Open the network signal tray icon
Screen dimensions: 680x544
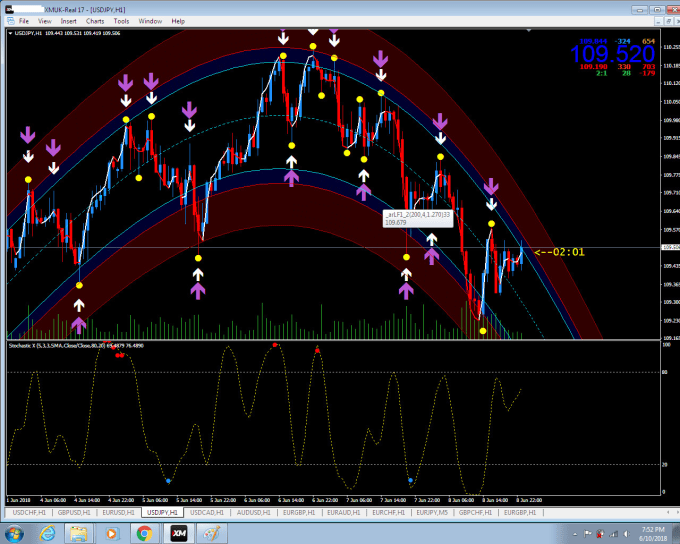pos(614,534)
